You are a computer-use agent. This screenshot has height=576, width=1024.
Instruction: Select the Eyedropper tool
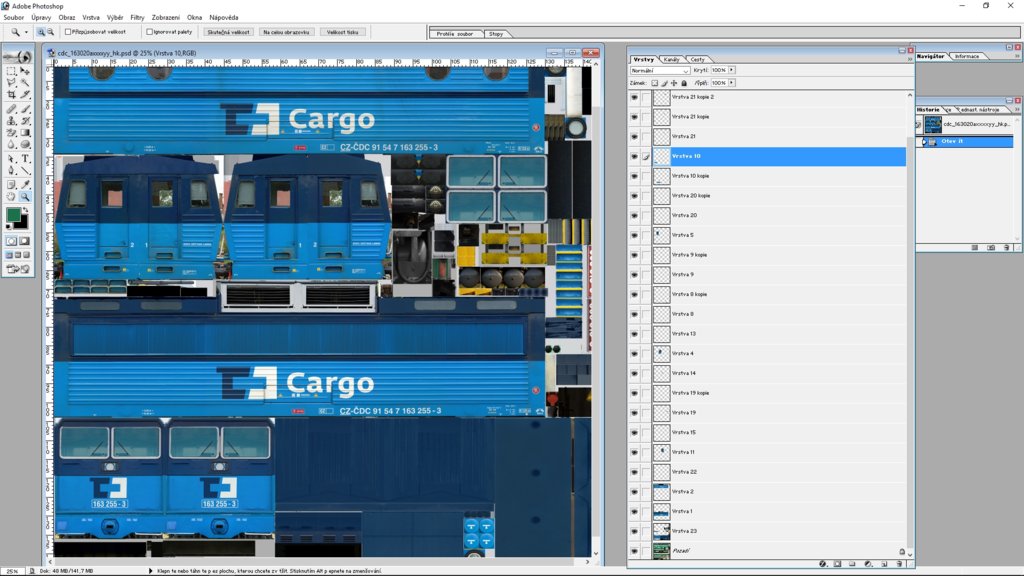(x=25, y=185)
